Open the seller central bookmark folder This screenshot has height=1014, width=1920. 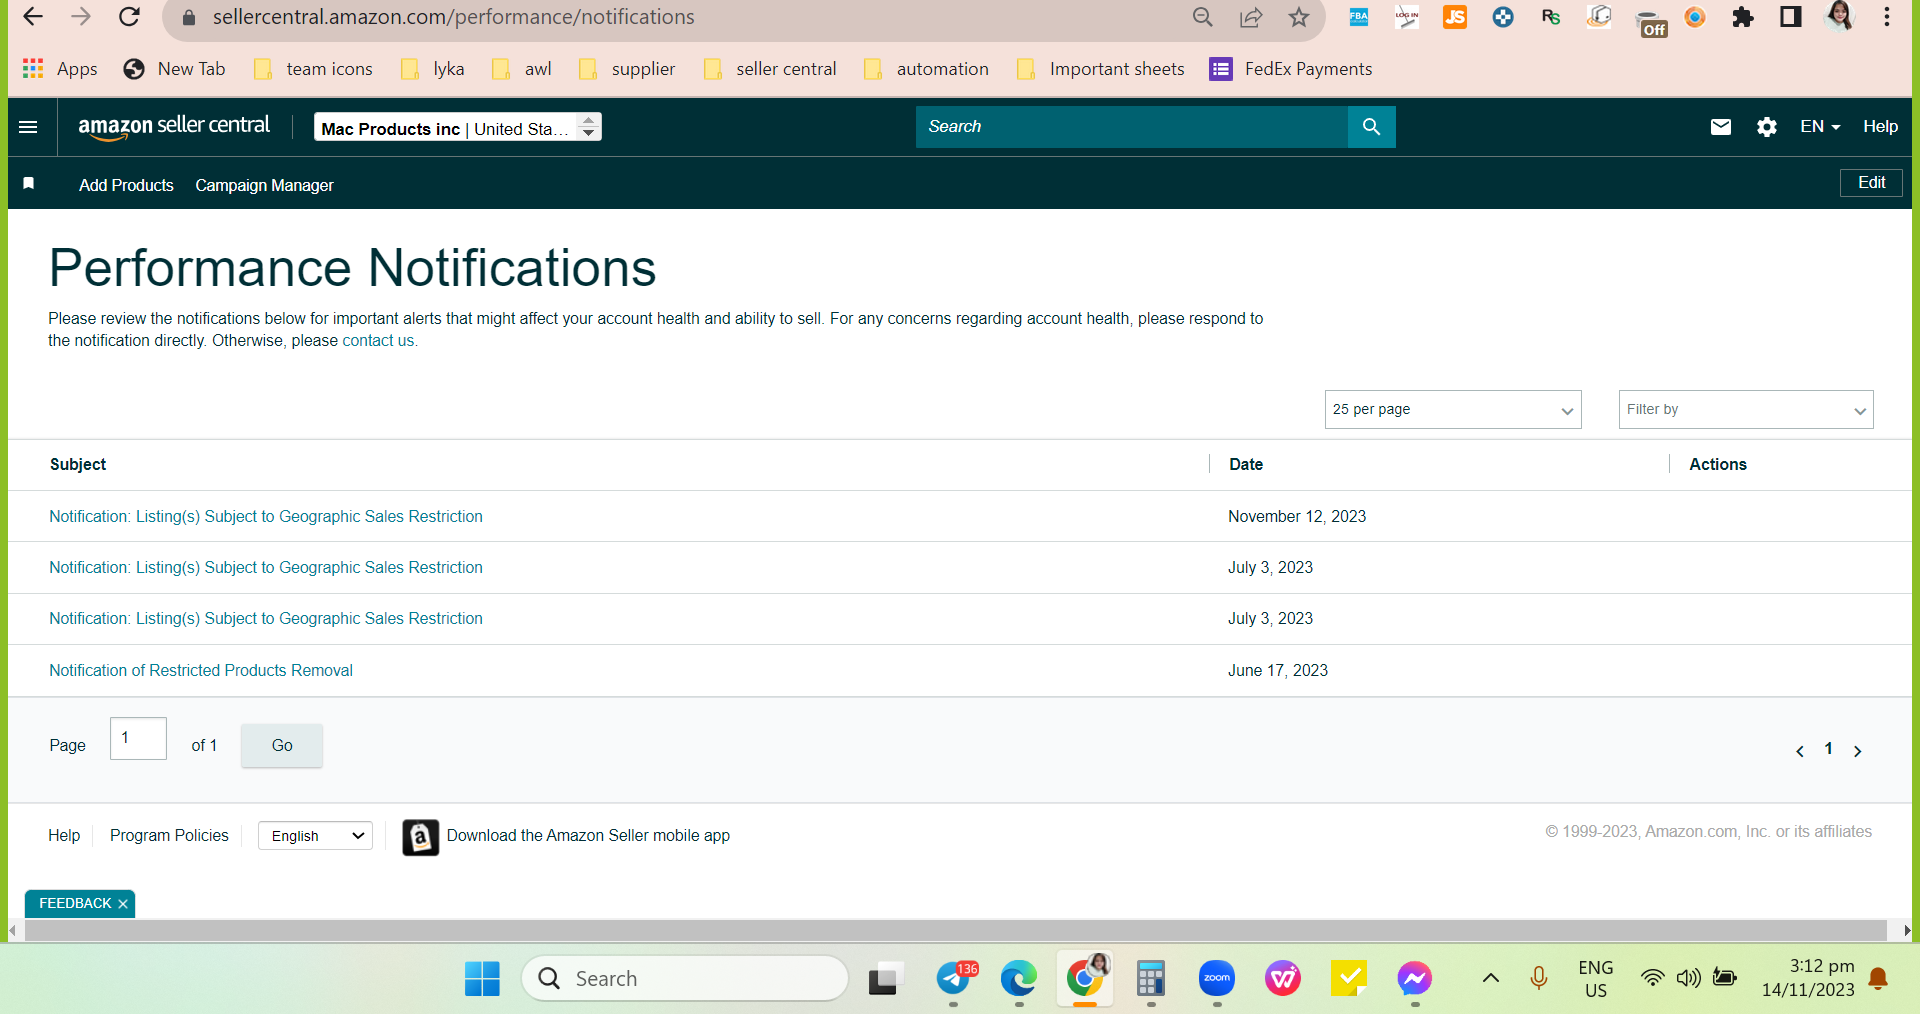pyautogui.click(x=771, y=69)
